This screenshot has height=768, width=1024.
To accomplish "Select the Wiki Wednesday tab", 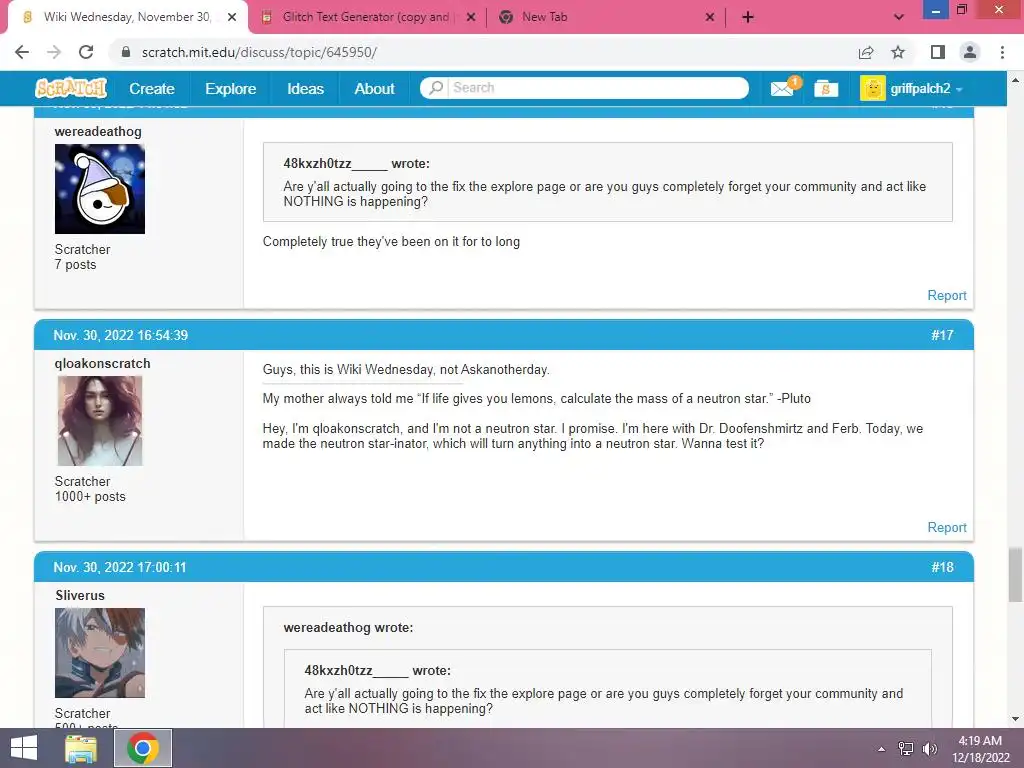I will click(x=127, y=17).
